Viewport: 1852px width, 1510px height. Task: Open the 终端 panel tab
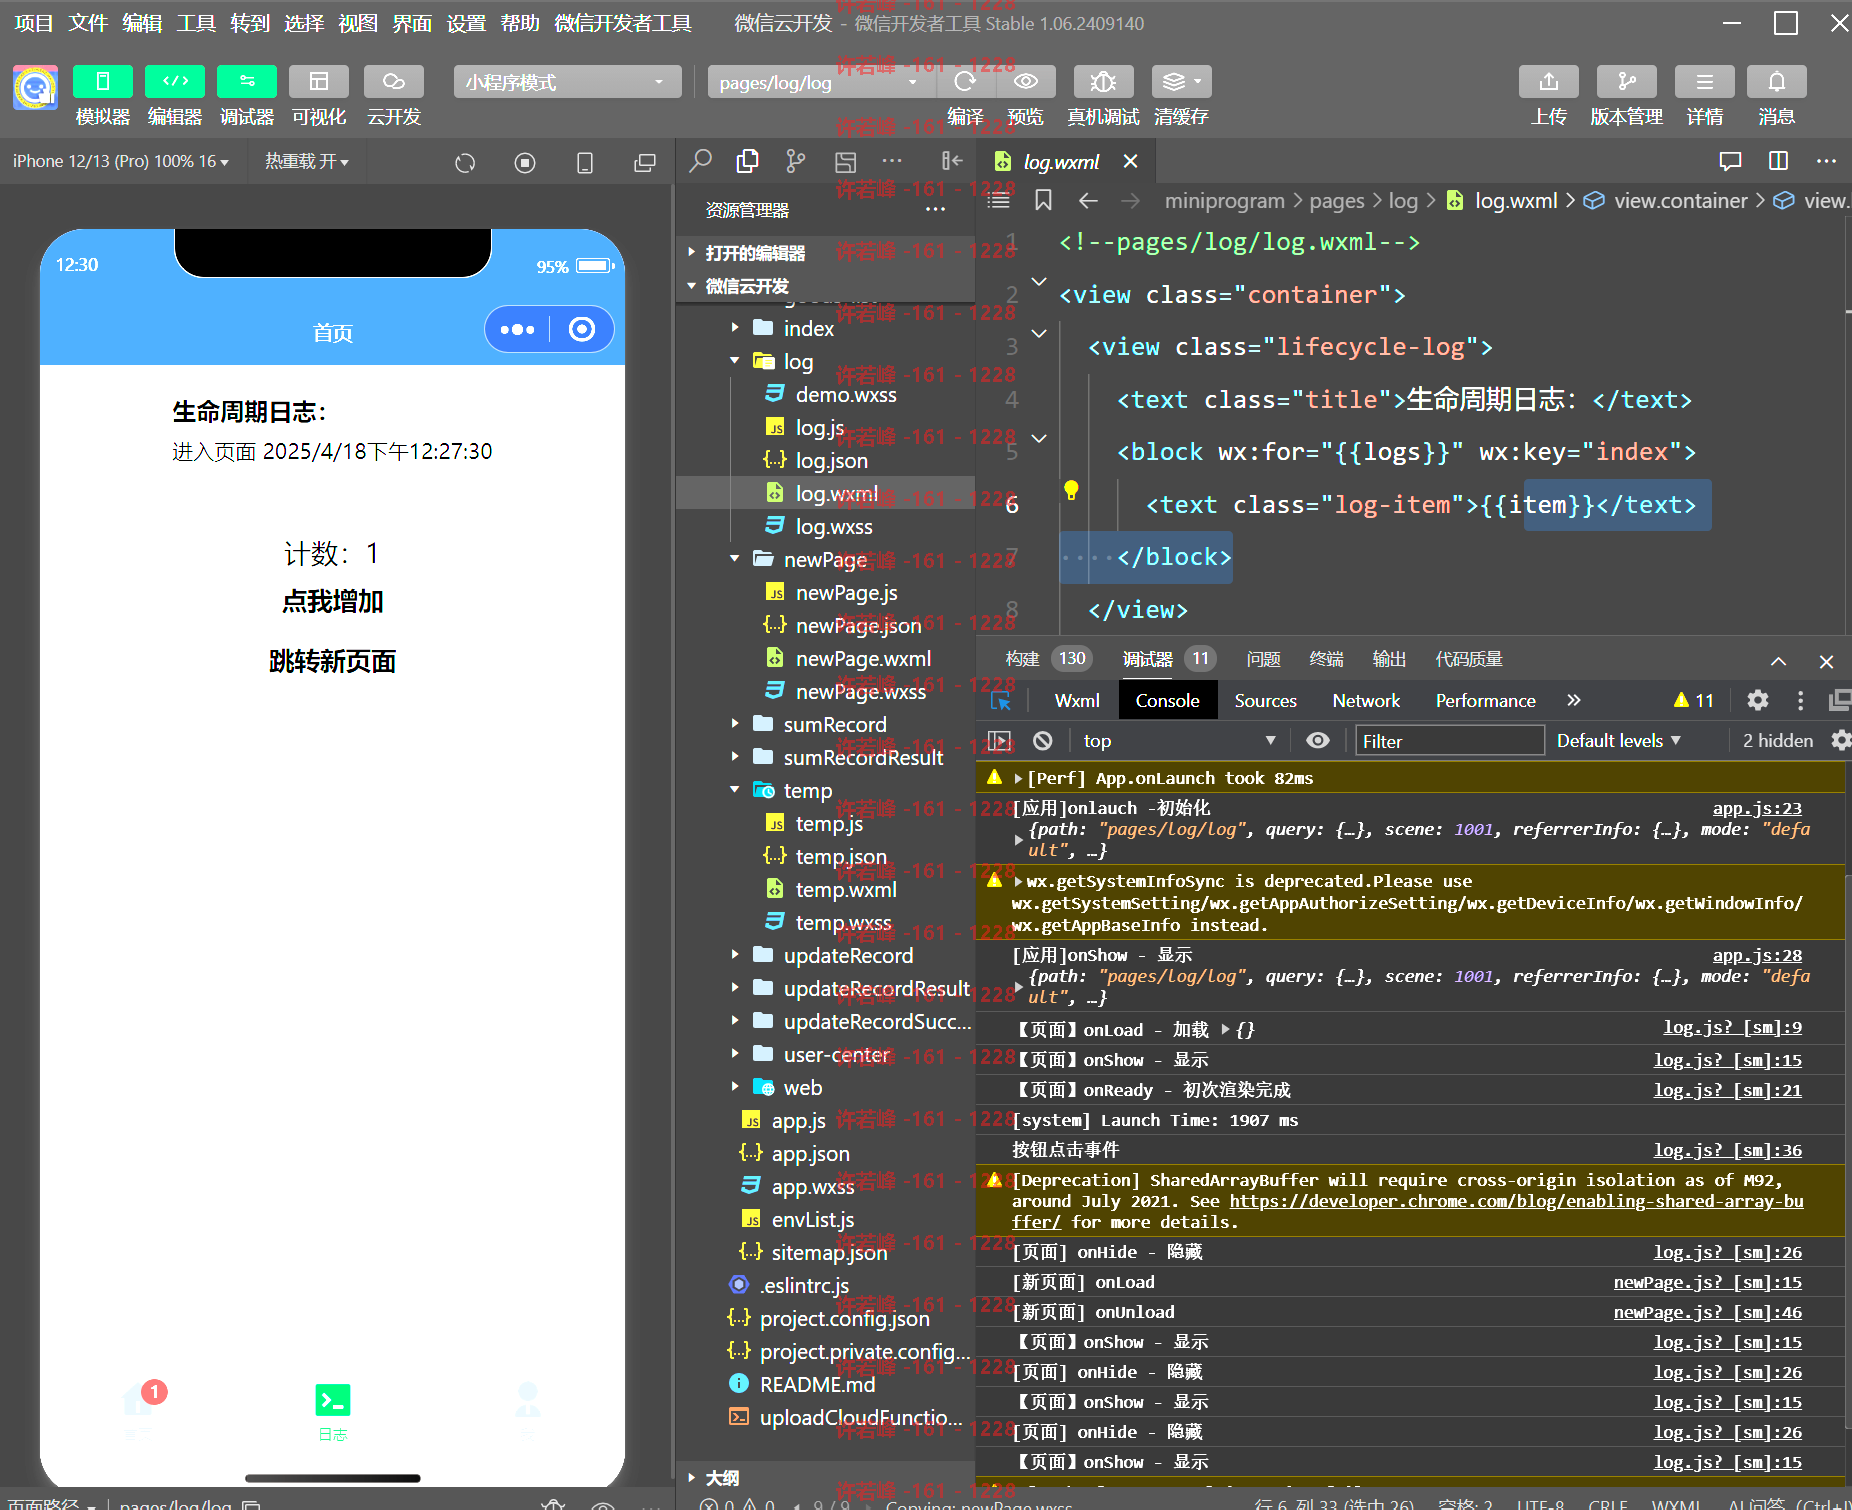(x=1326, y=659)
